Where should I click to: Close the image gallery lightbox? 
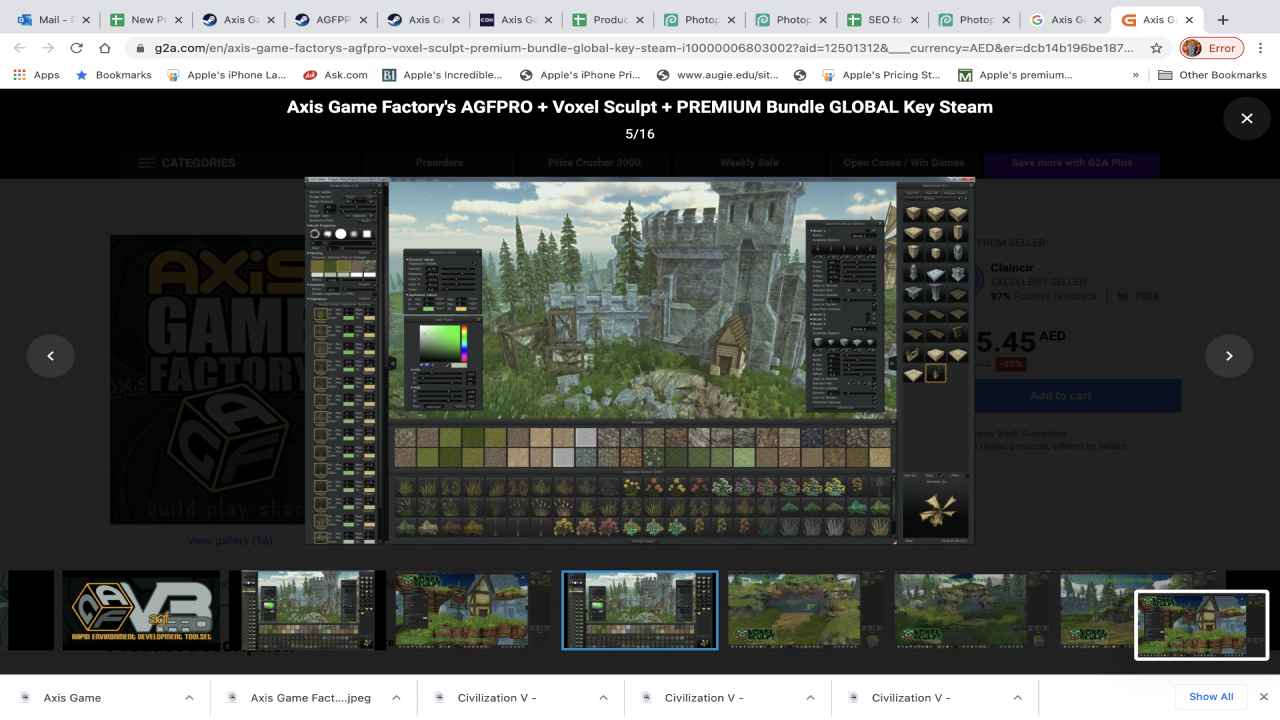pyautogui.click(x=1247, y=118)
